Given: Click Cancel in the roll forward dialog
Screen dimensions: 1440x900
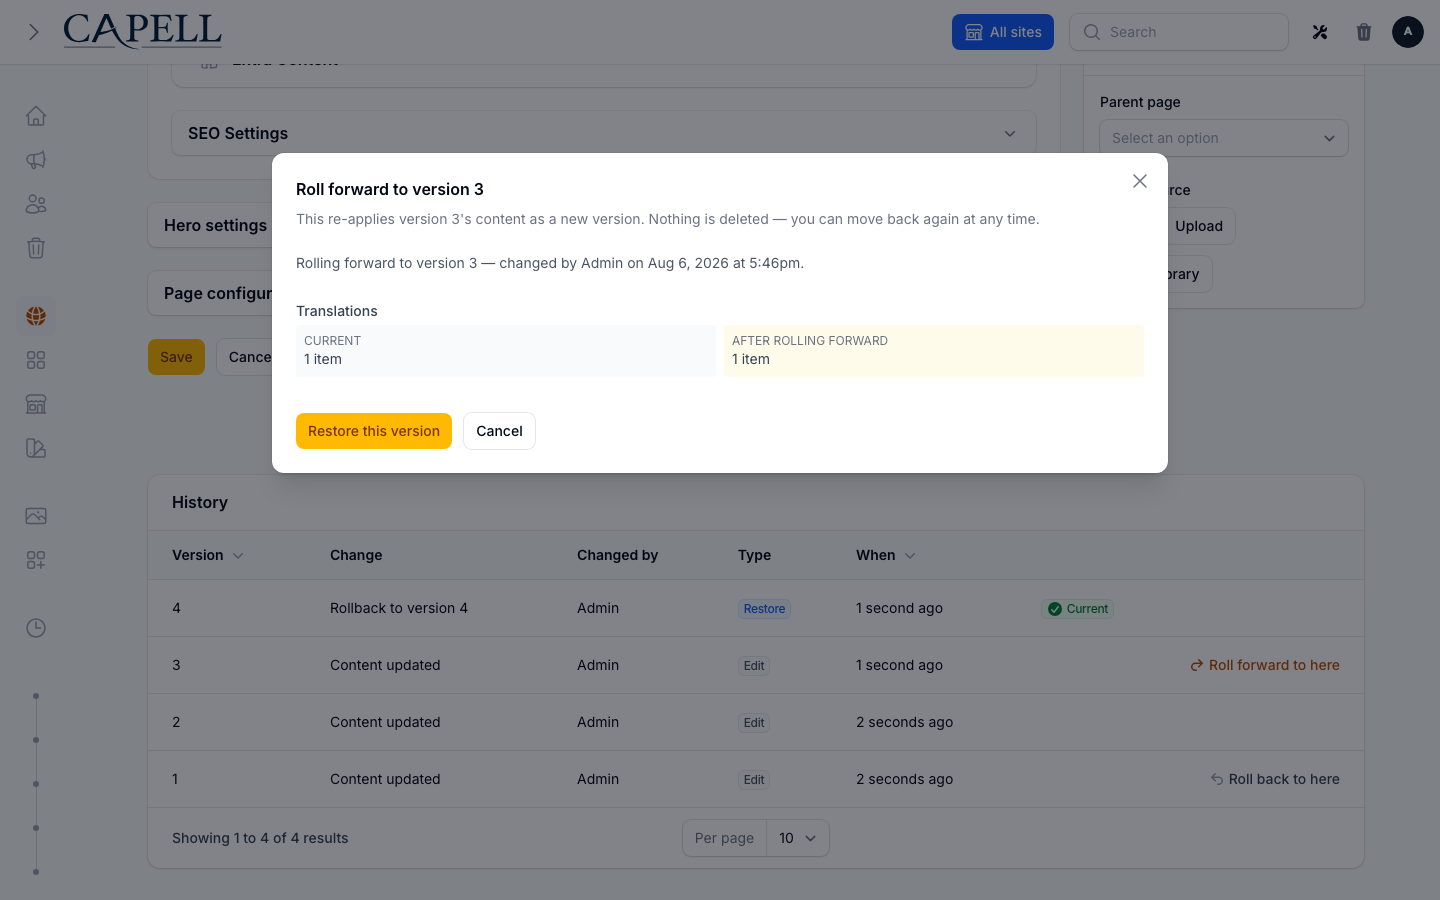Looking at the screenshot, I should coord(499,431).
